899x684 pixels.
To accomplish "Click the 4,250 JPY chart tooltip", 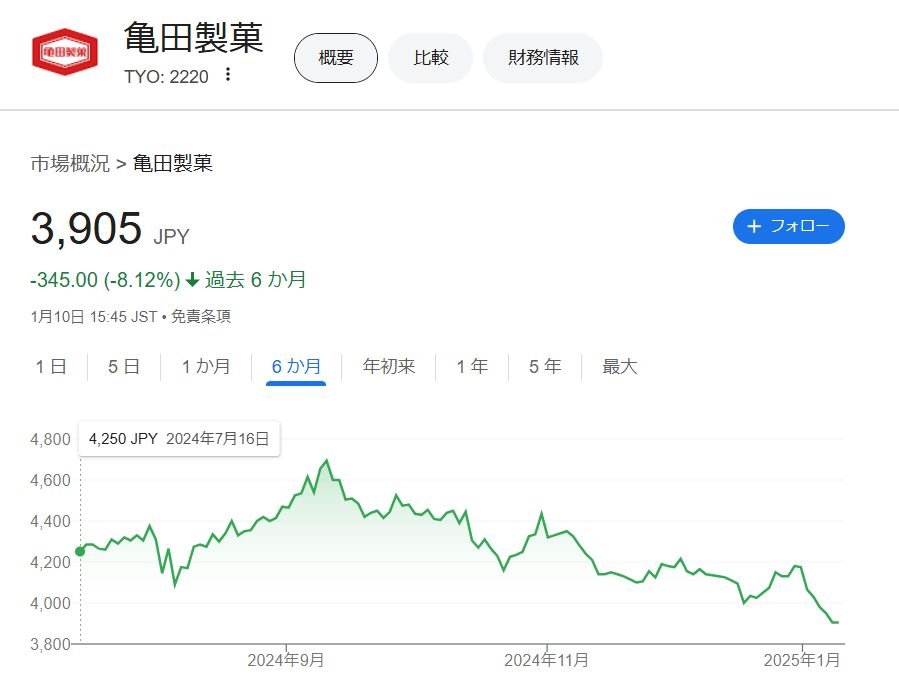I will (x=179, y=439).
